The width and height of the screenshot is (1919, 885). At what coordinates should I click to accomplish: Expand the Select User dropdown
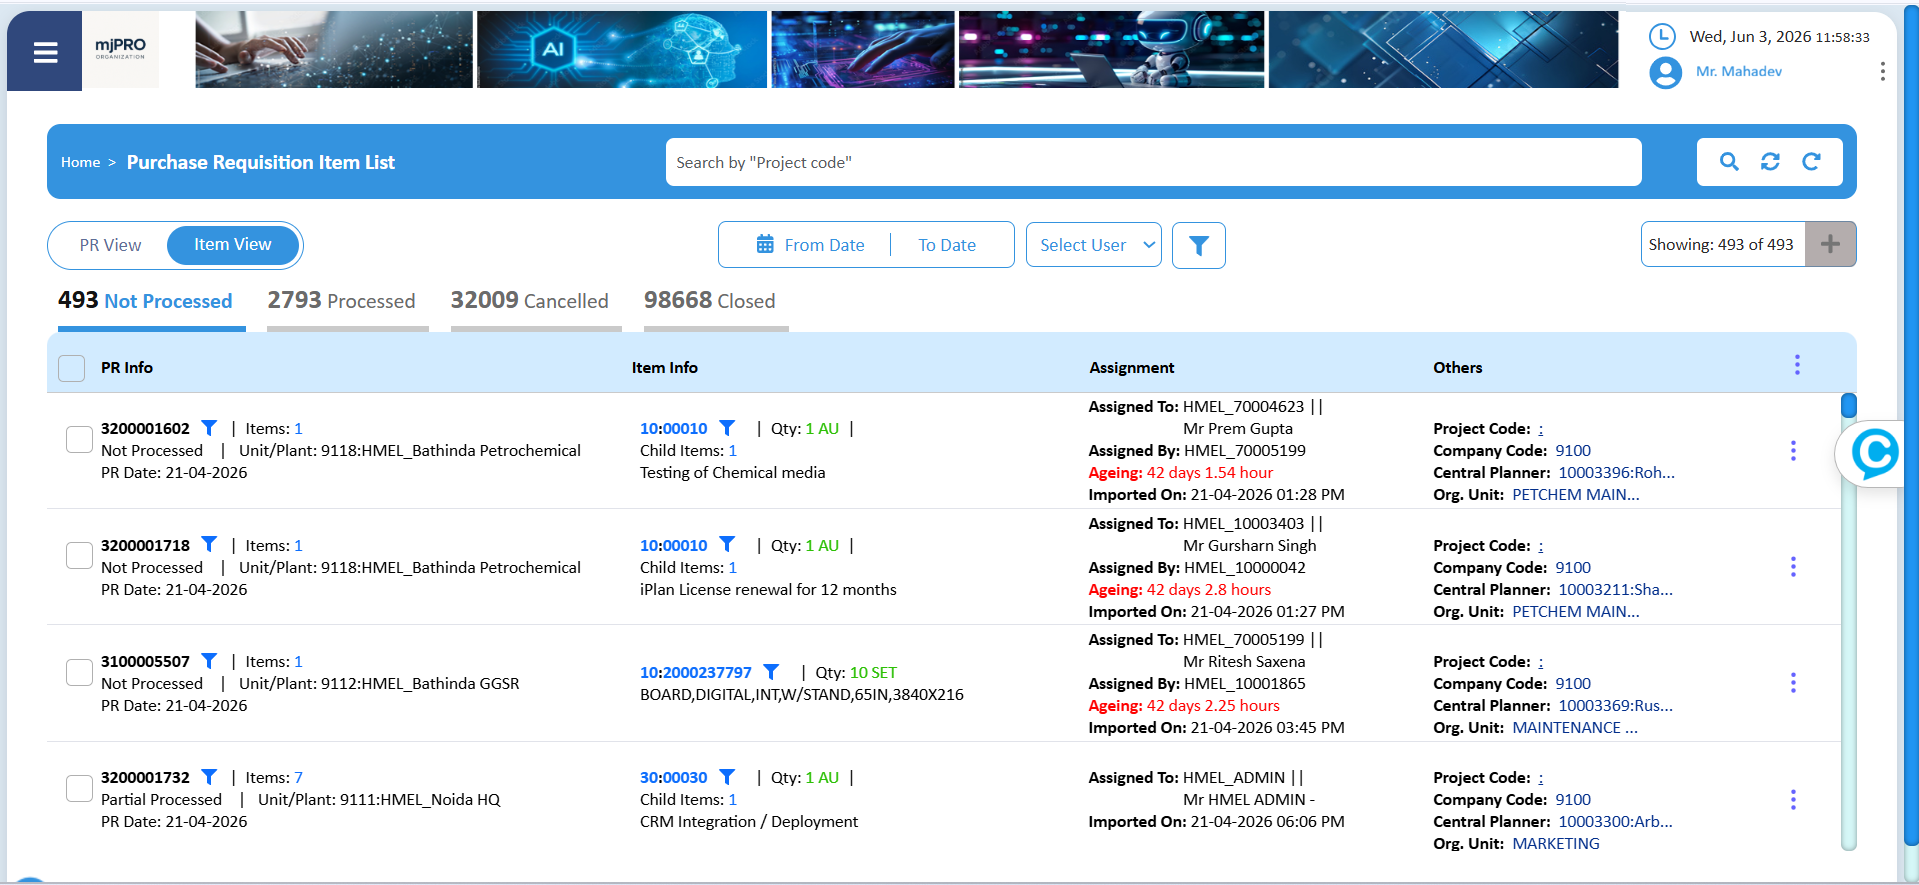(1094, 245)
